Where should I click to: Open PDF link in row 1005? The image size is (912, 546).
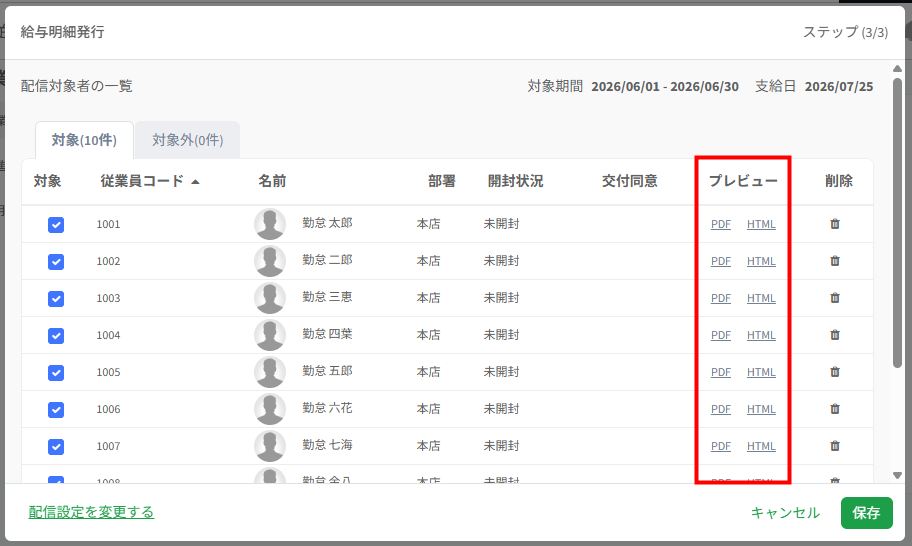[721, 372]
